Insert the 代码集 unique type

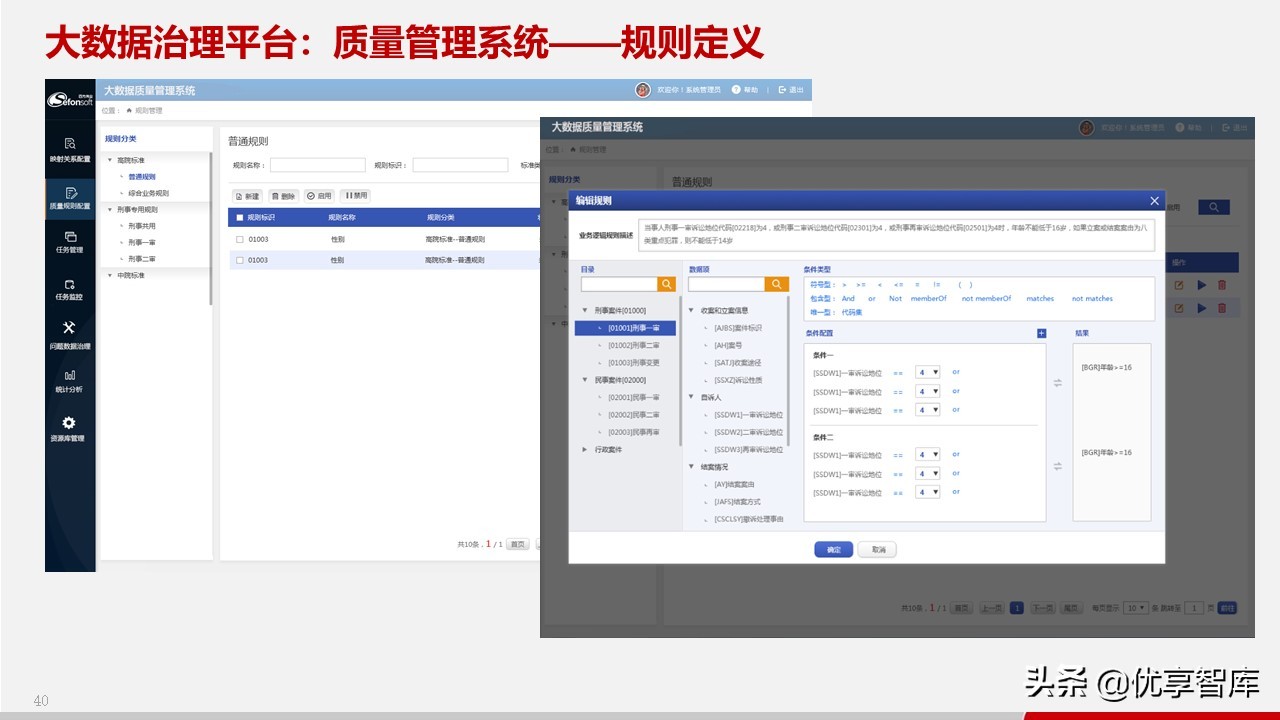[852, 312]
